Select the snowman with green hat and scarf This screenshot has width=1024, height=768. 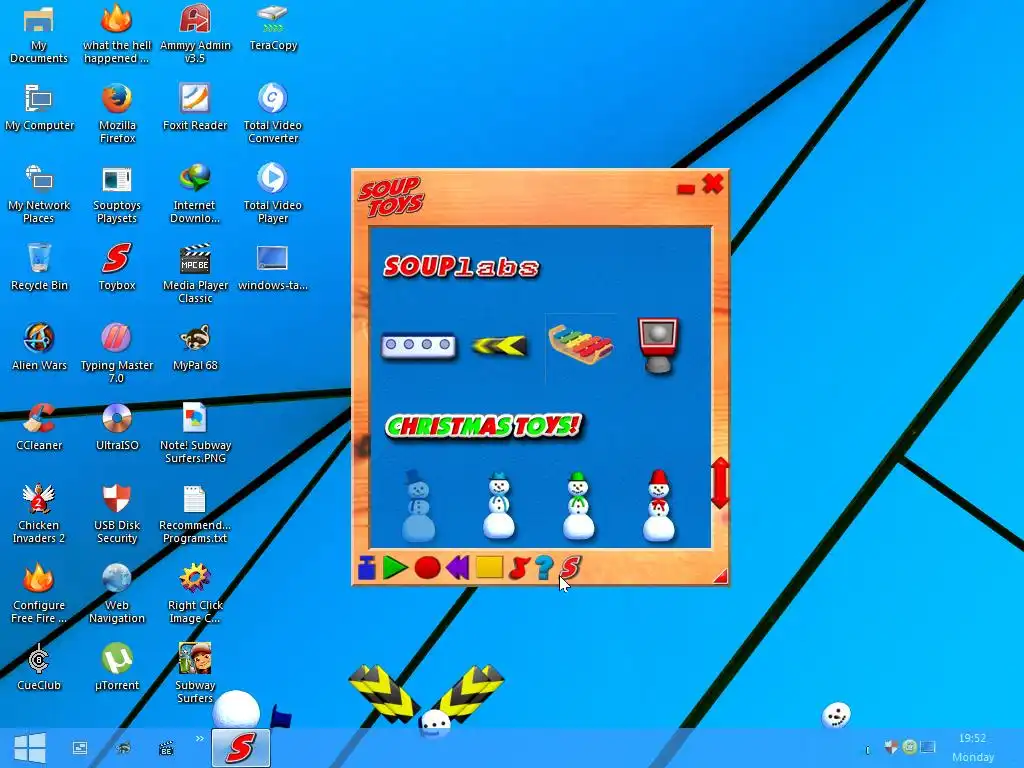[579, 505]
